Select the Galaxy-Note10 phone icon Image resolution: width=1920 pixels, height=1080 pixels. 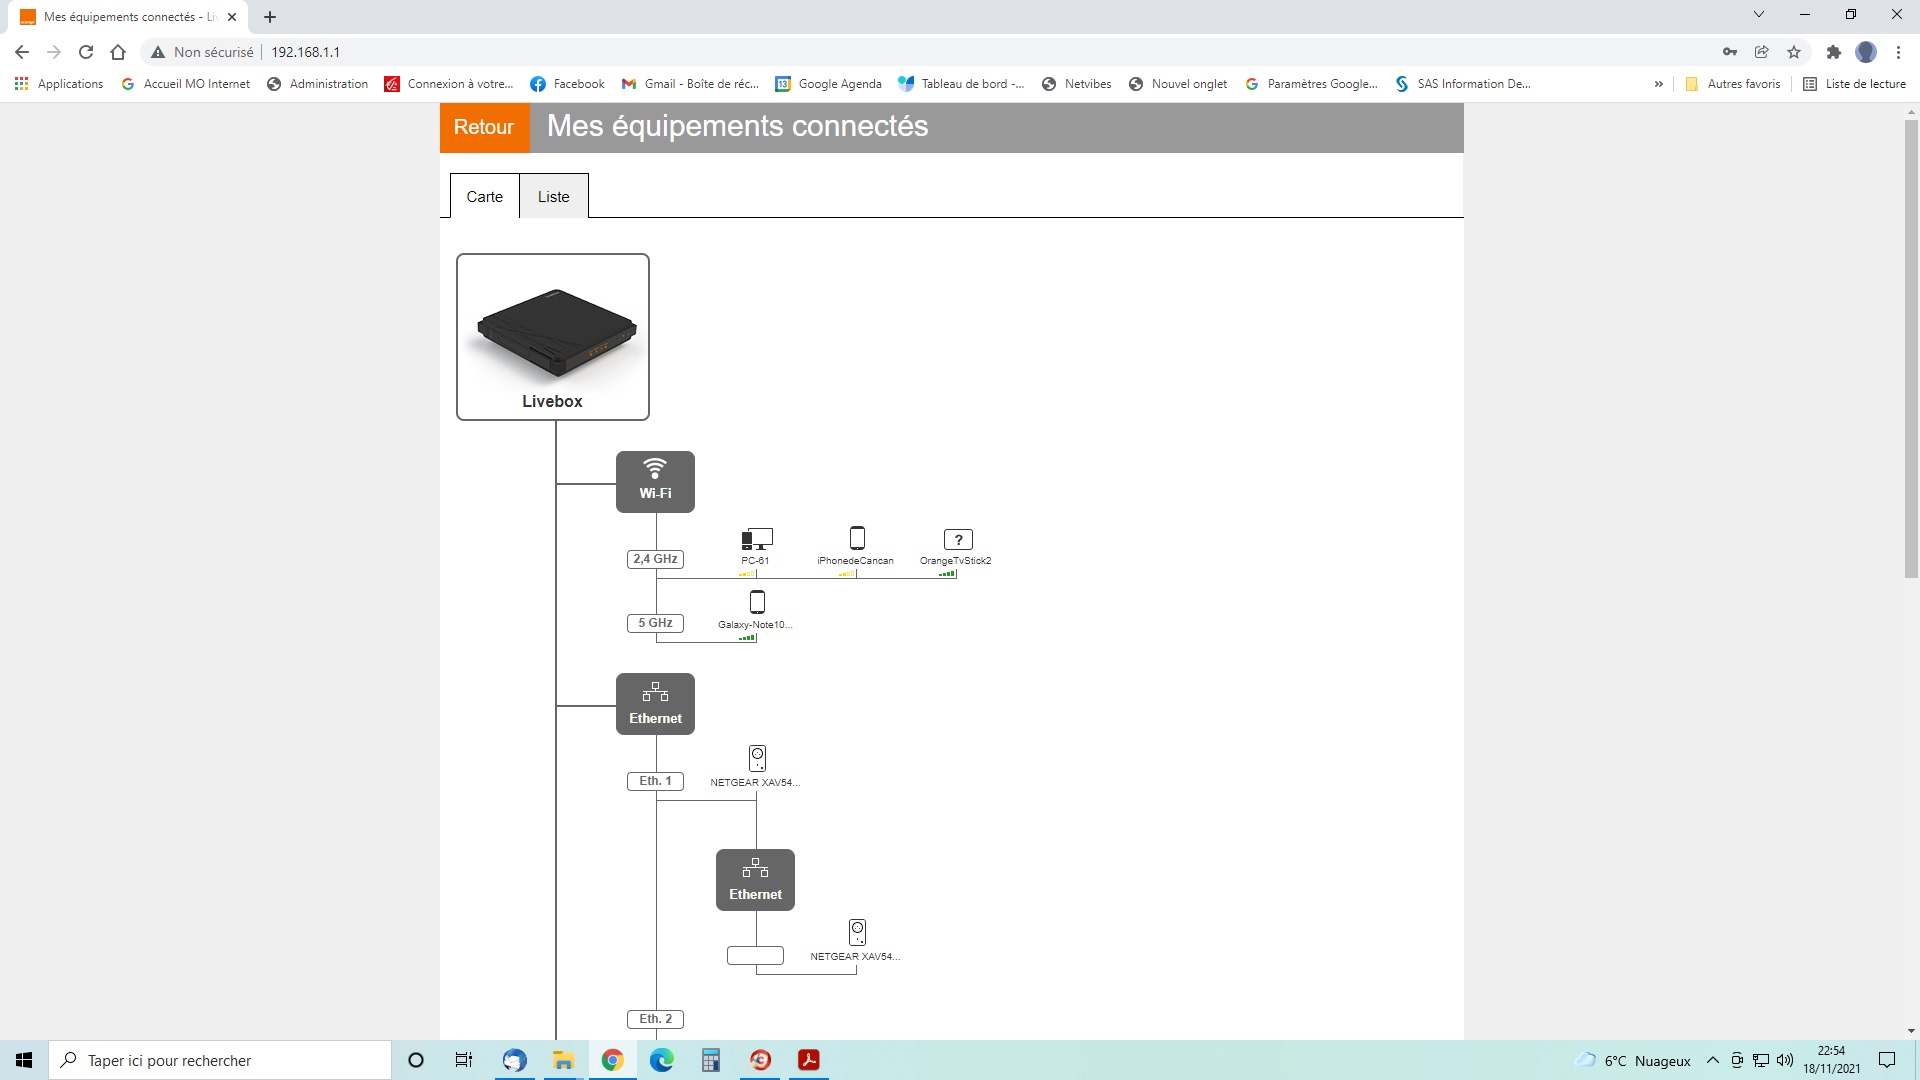click(757, 602)
